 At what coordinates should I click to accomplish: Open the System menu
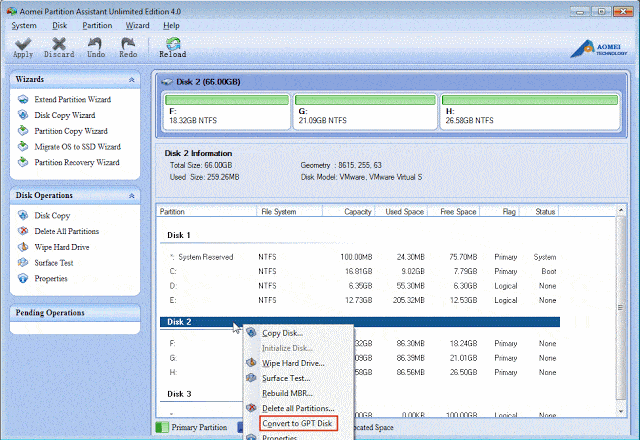[x=24, y=26]
